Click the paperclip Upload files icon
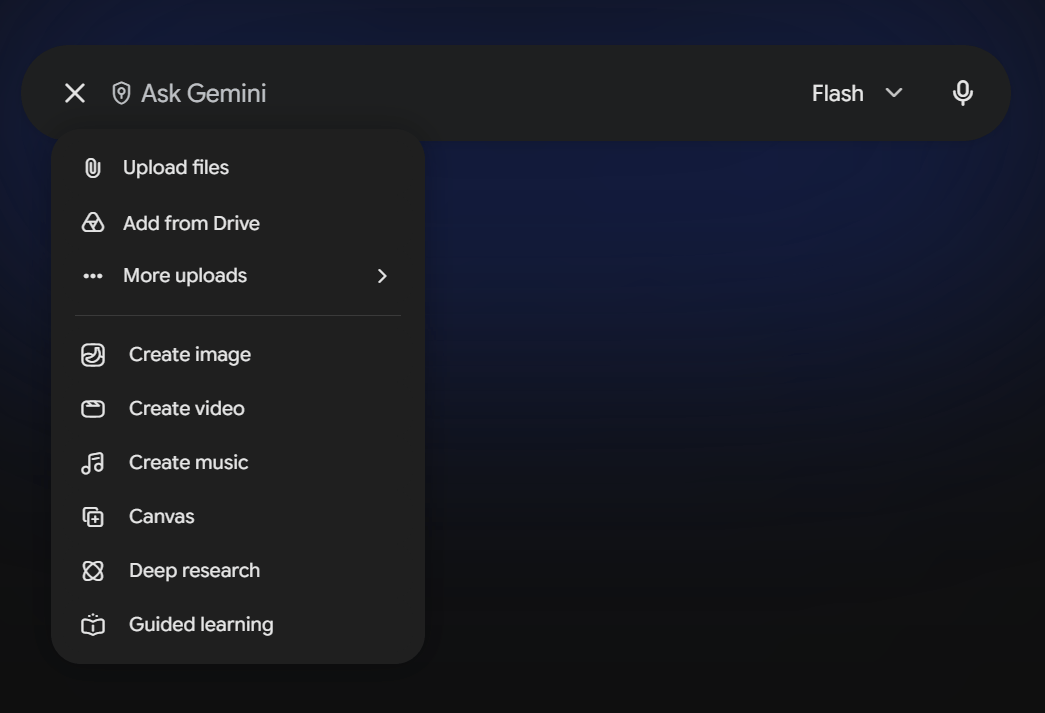1045x713 pixels. tap(93, 168)
